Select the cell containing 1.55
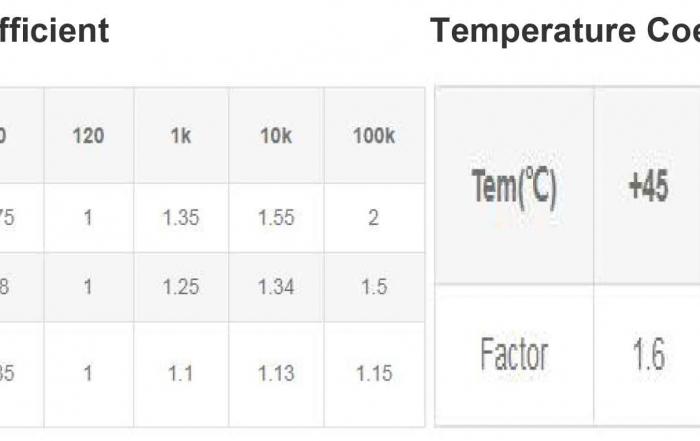The height and width of the screenshot is (441, 700). (x=276, y=218)
